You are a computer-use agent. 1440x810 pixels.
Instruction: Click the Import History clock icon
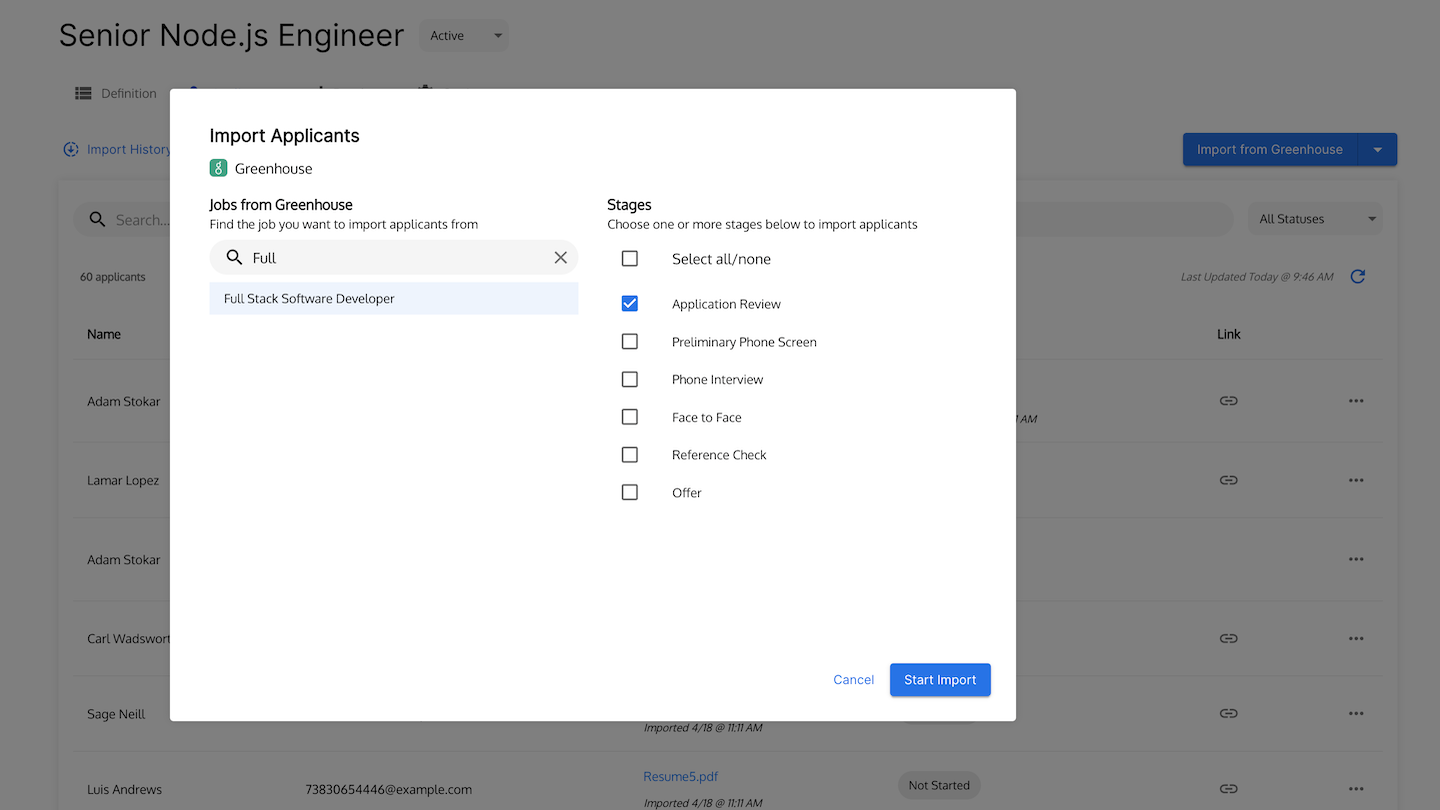(71, 150)
